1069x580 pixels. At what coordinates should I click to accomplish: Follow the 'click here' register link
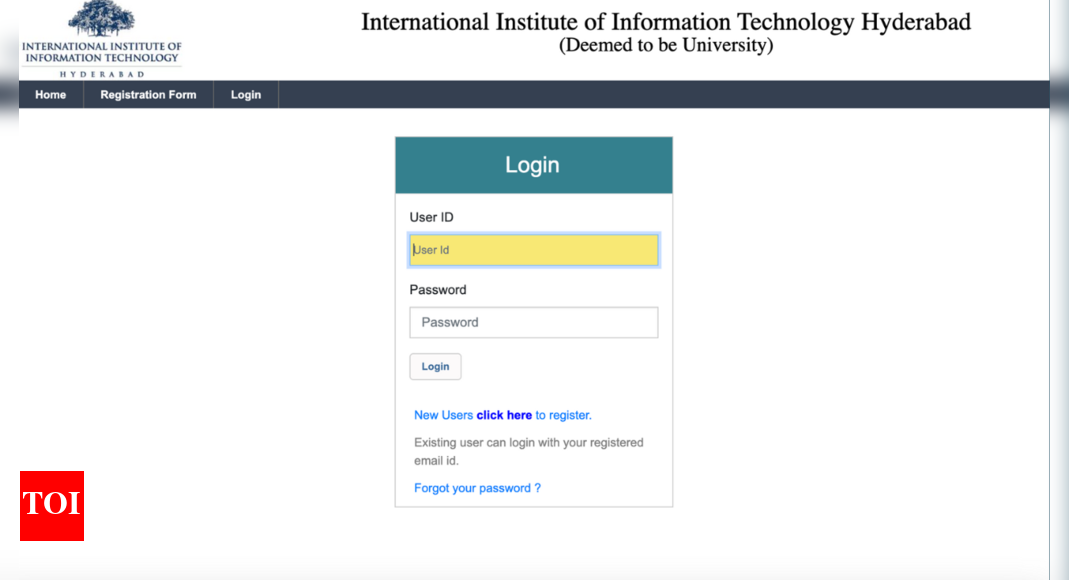504,415
